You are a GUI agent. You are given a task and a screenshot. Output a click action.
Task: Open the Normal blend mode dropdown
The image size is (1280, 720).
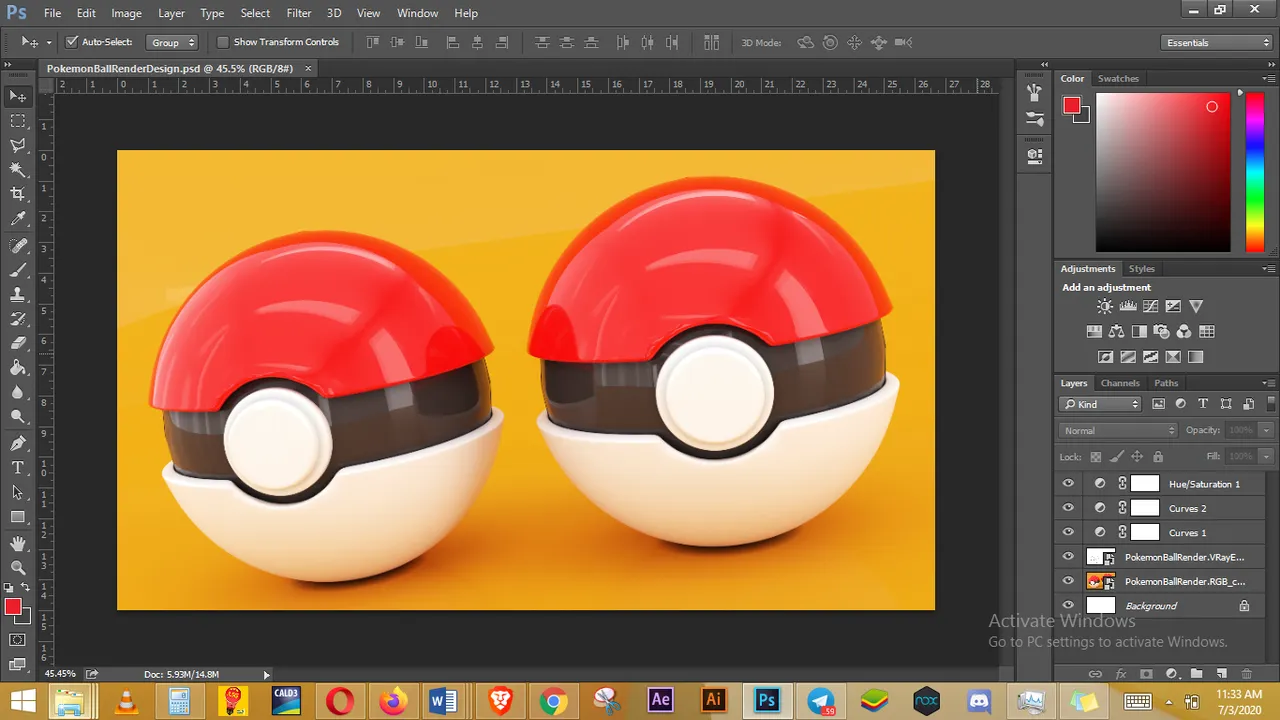click(x=1119, y=430)
